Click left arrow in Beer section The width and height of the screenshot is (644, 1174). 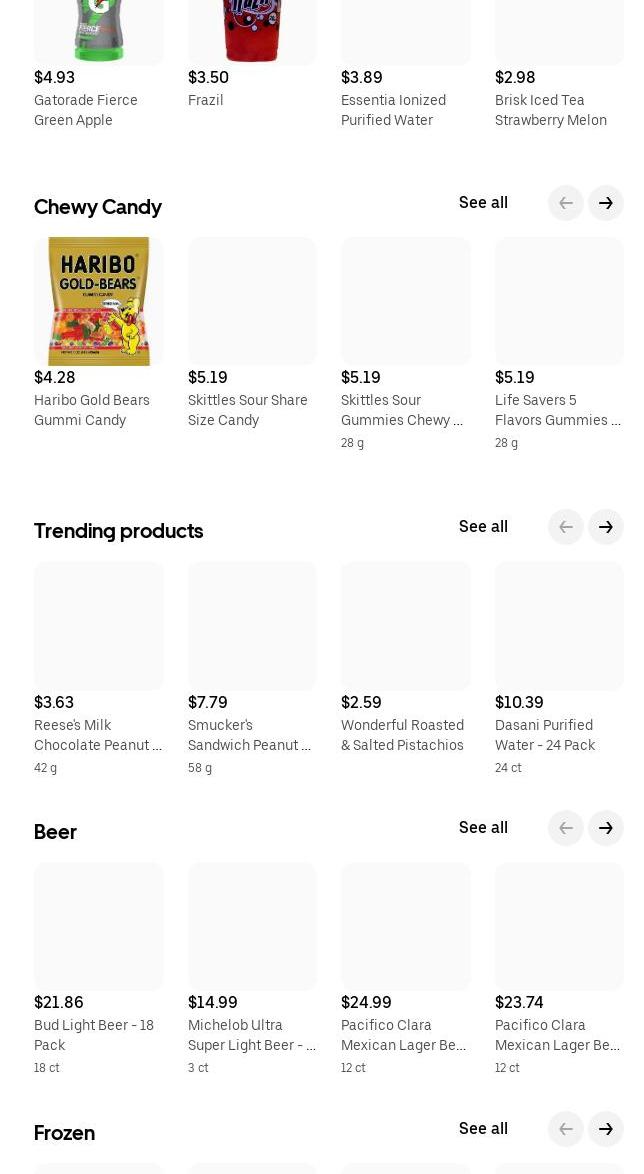pyautogui.click(x=565, y=828)
